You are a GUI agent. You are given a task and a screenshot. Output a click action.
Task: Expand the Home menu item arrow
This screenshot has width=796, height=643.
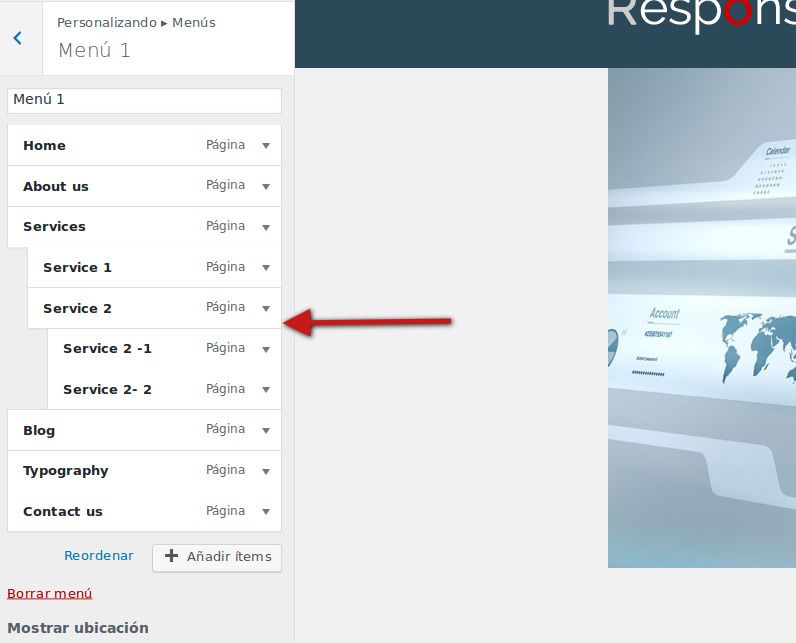(x=266, y=146)
